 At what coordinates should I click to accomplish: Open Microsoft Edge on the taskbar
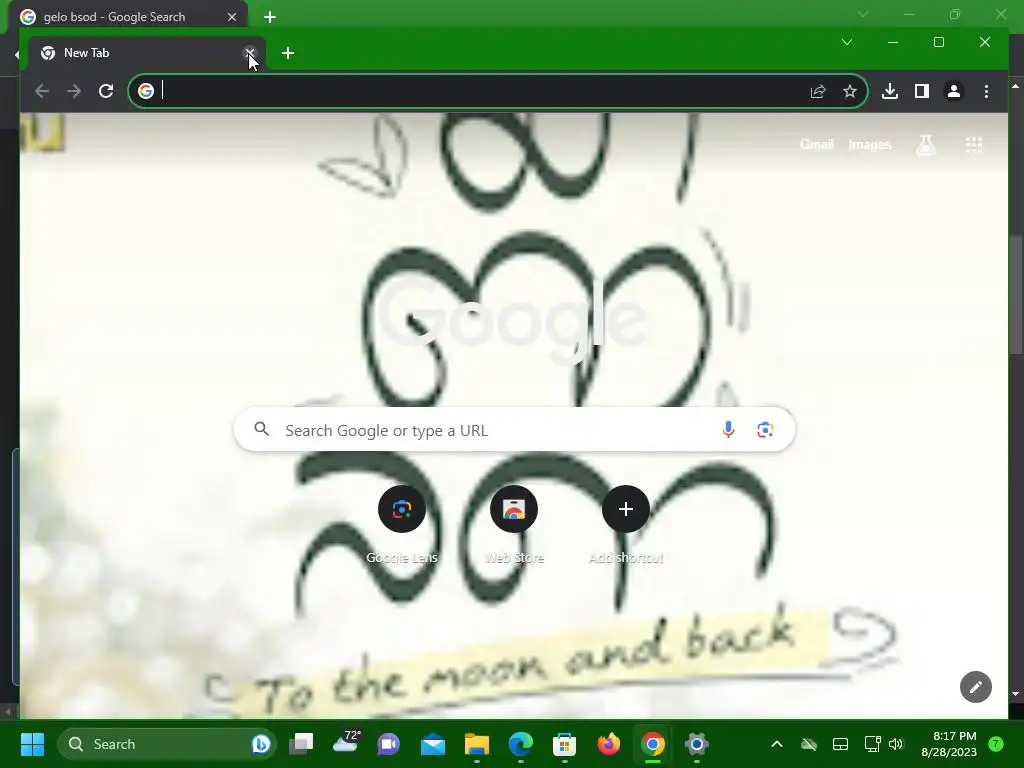pos(520,744)
